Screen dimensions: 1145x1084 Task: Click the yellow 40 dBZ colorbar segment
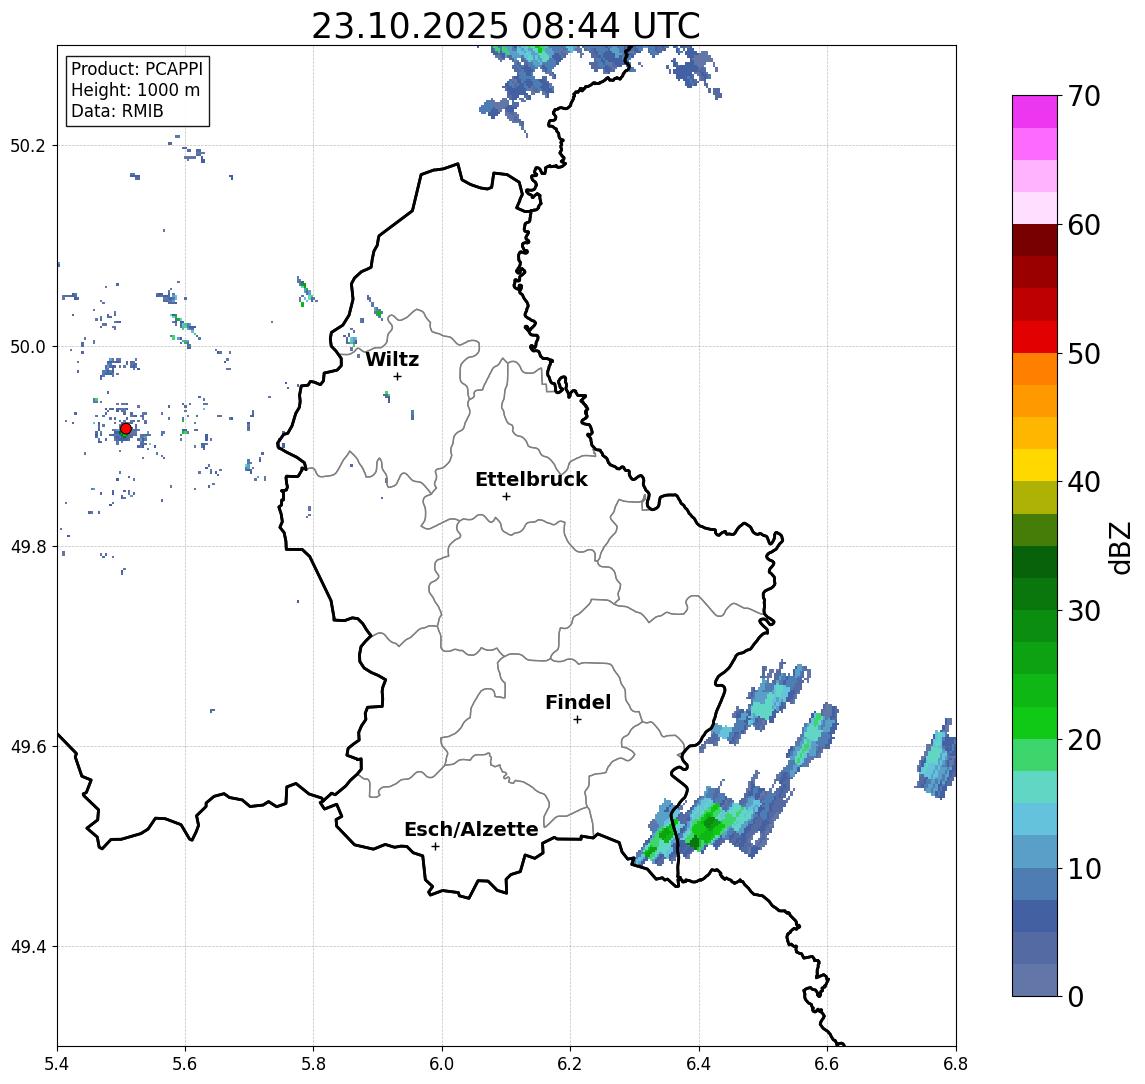[1035, 465]
